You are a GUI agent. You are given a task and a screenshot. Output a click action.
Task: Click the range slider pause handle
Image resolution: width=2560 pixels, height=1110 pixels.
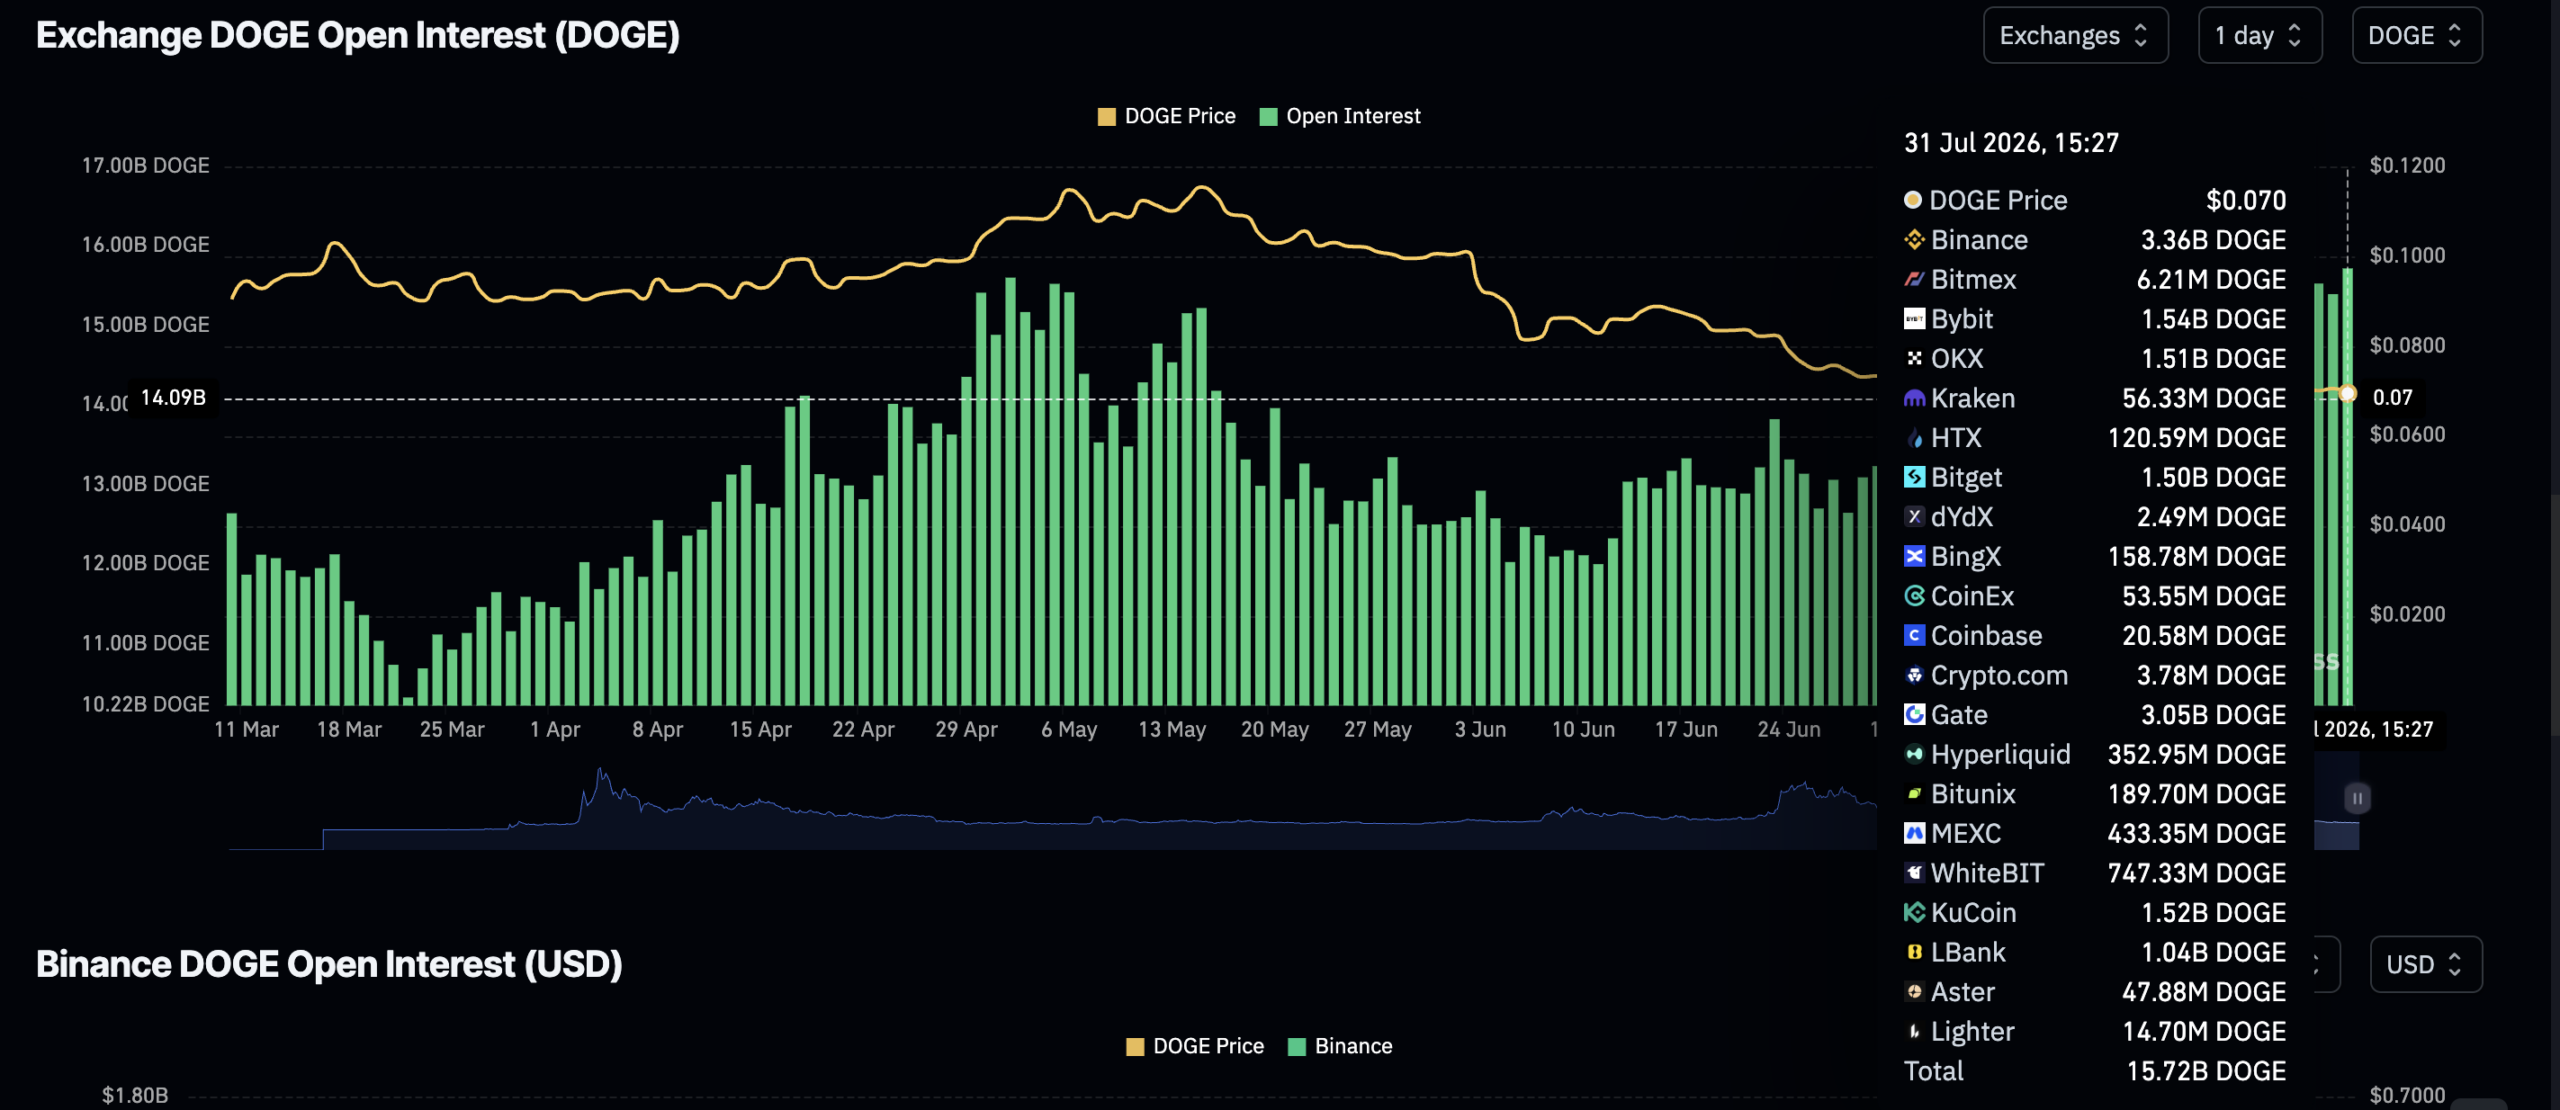(x=2357, y=798)
